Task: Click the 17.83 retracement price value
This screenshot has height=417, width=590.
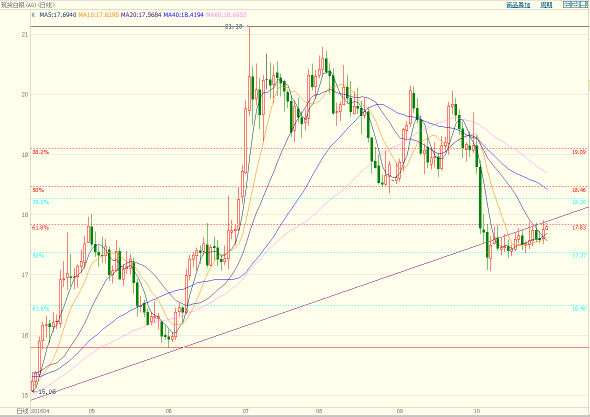Action: pos(579,227)
